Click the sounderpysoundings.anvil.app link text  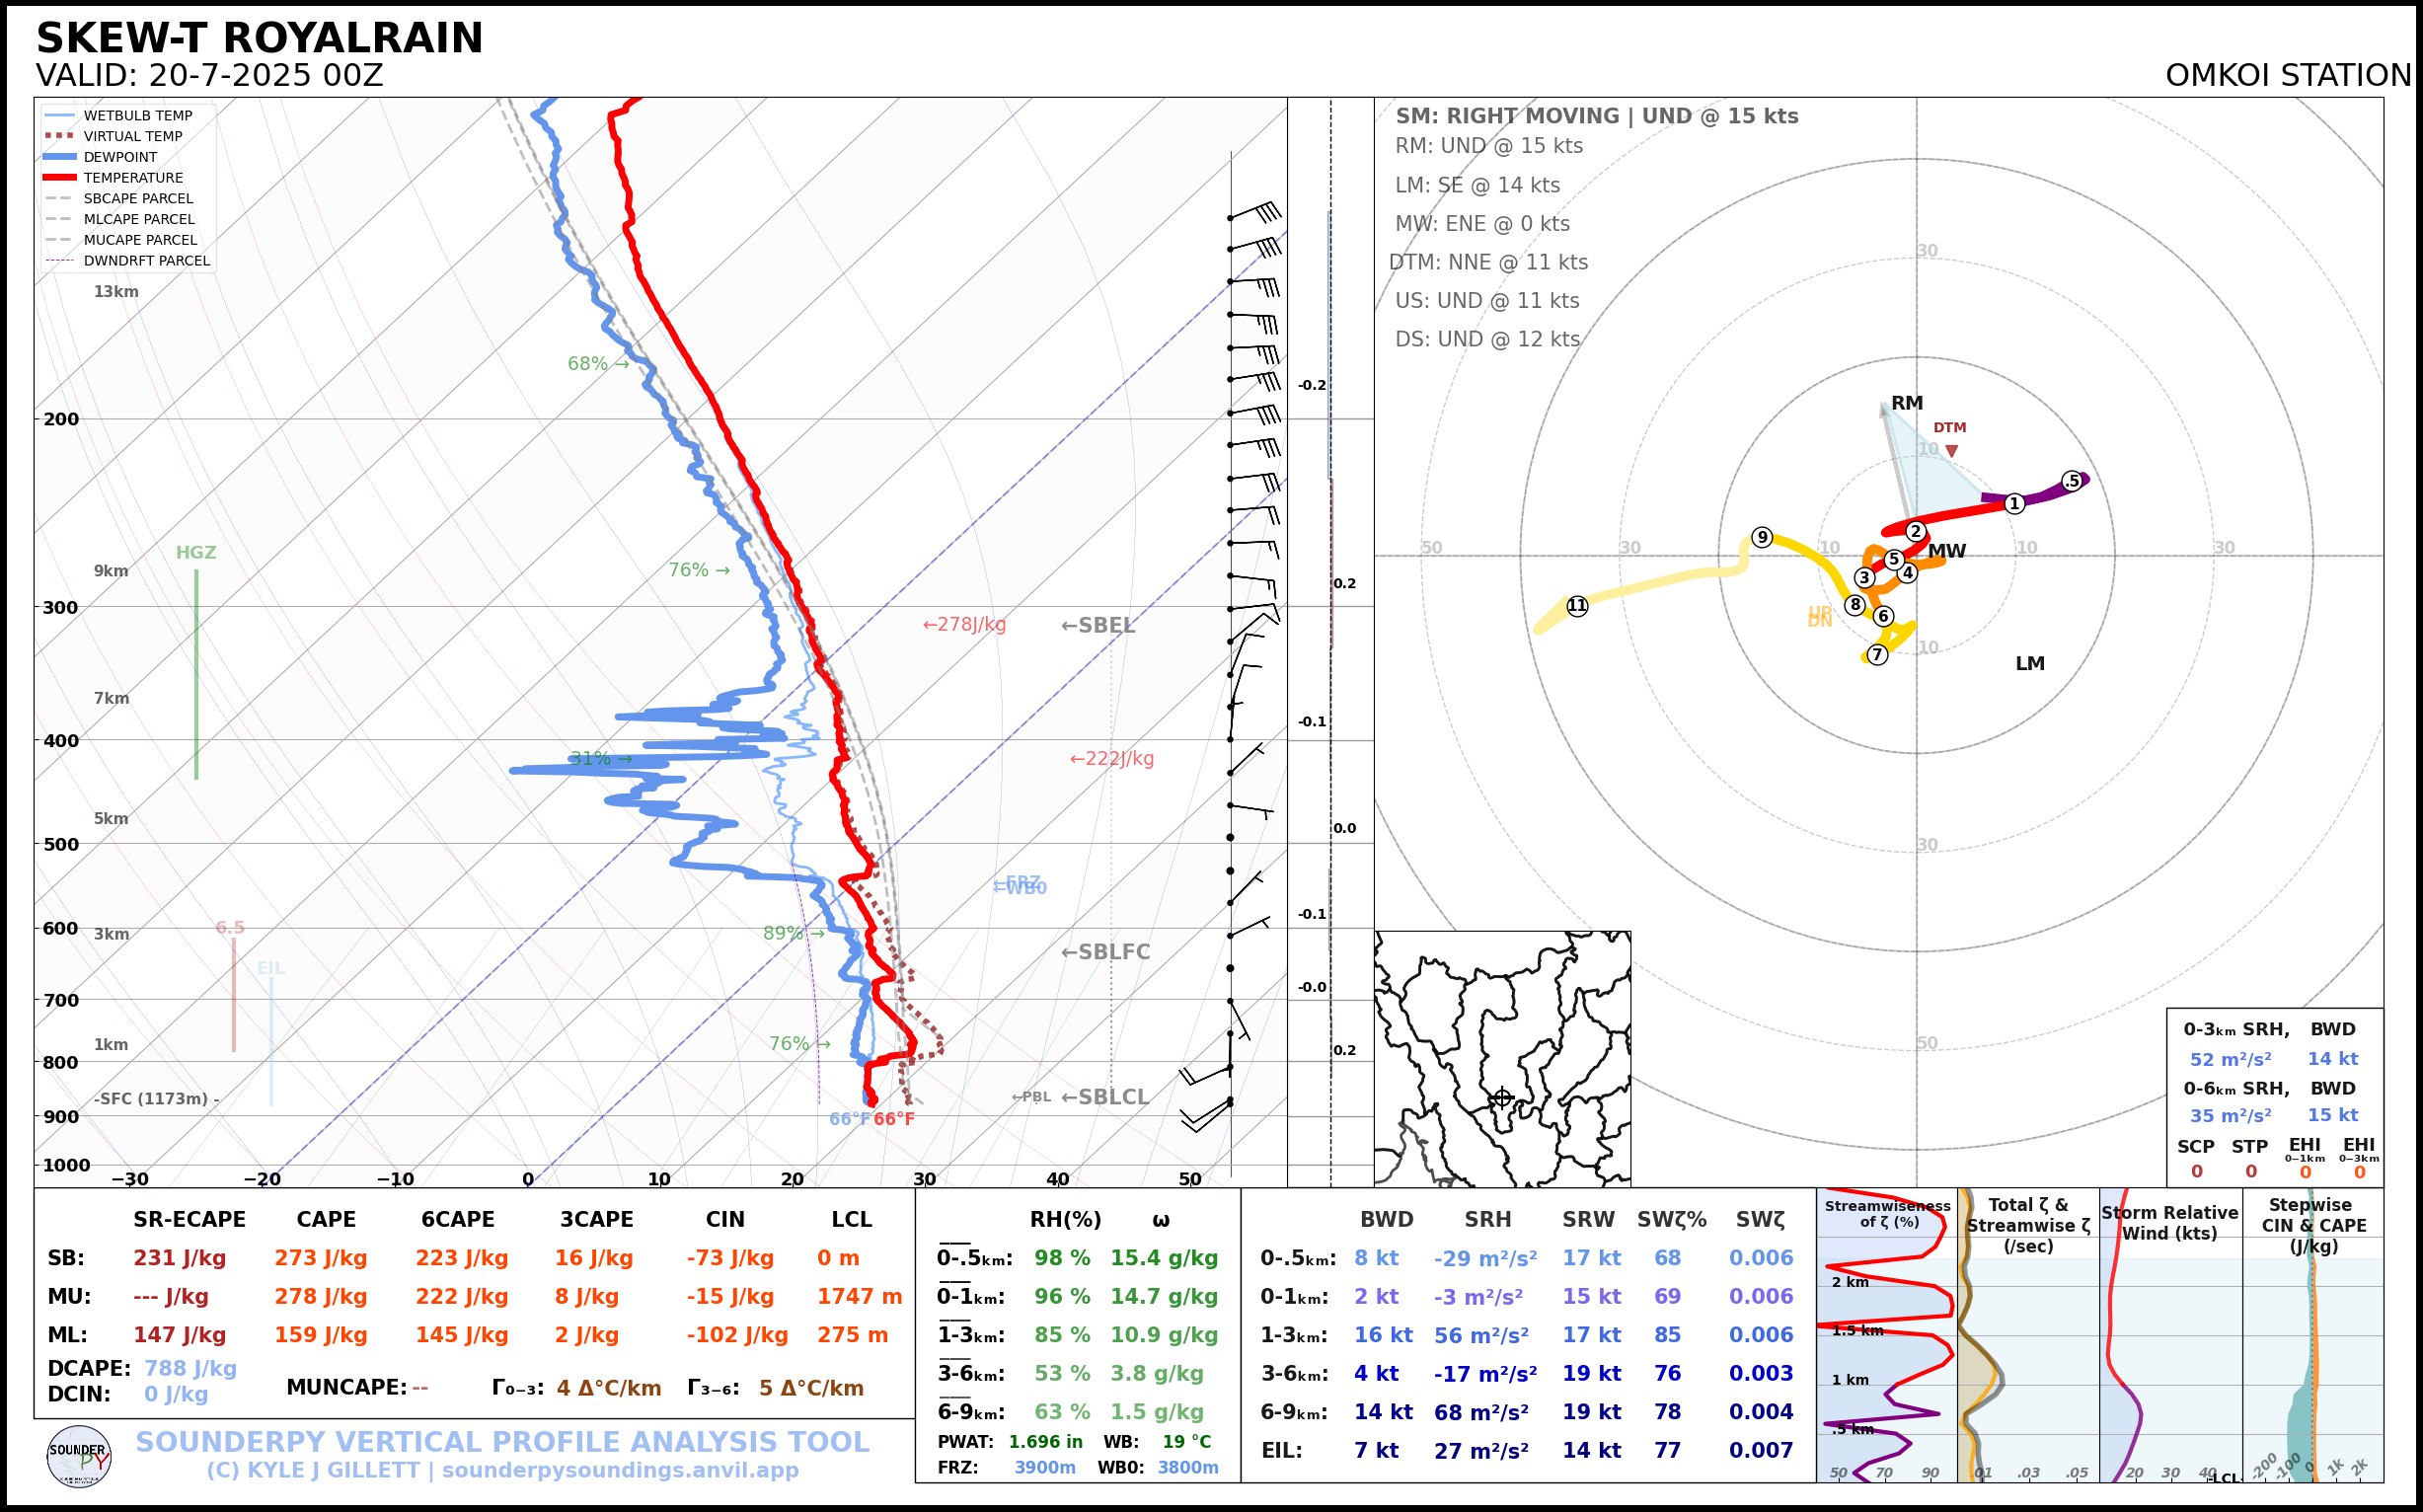coord(620,1471)
